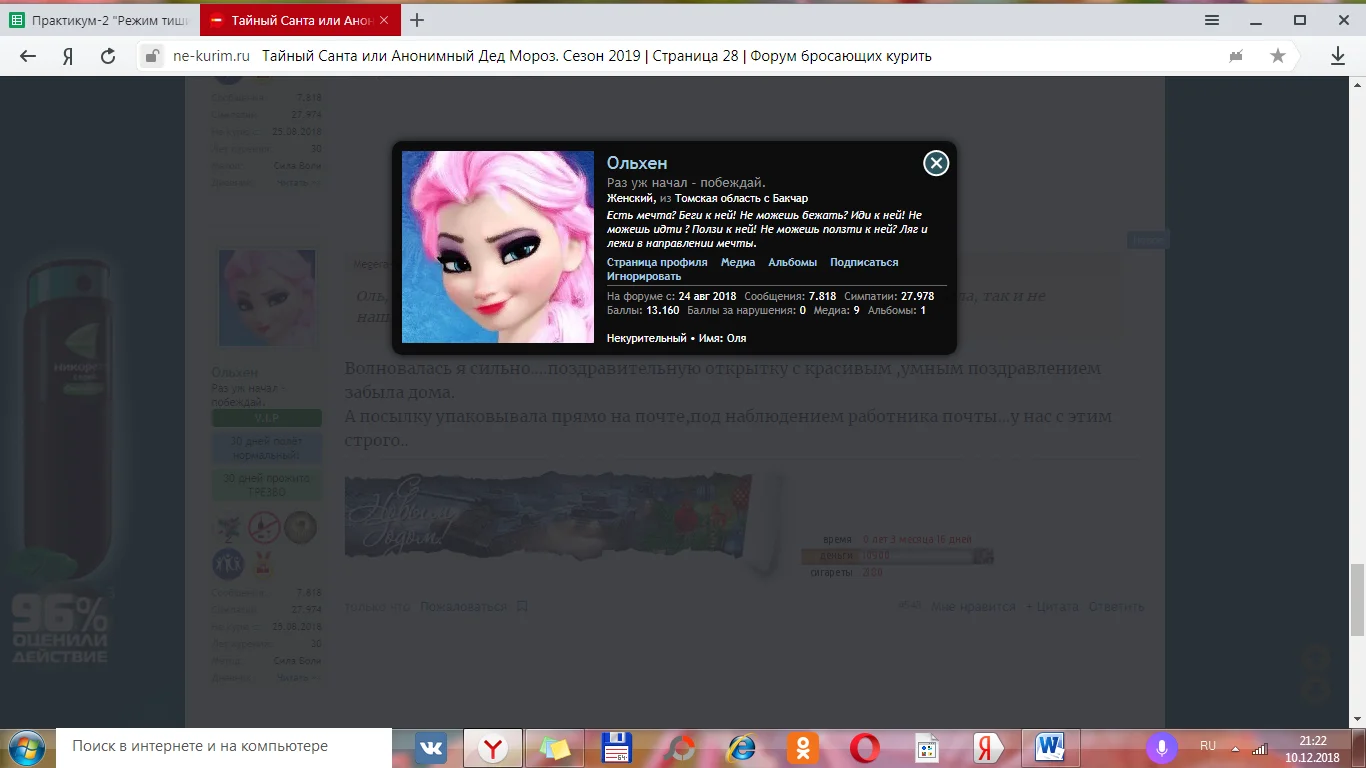Viewport: 1366px width, 768px height.
Task: Show hidden system tray icons
Action: pos(1235,748)
